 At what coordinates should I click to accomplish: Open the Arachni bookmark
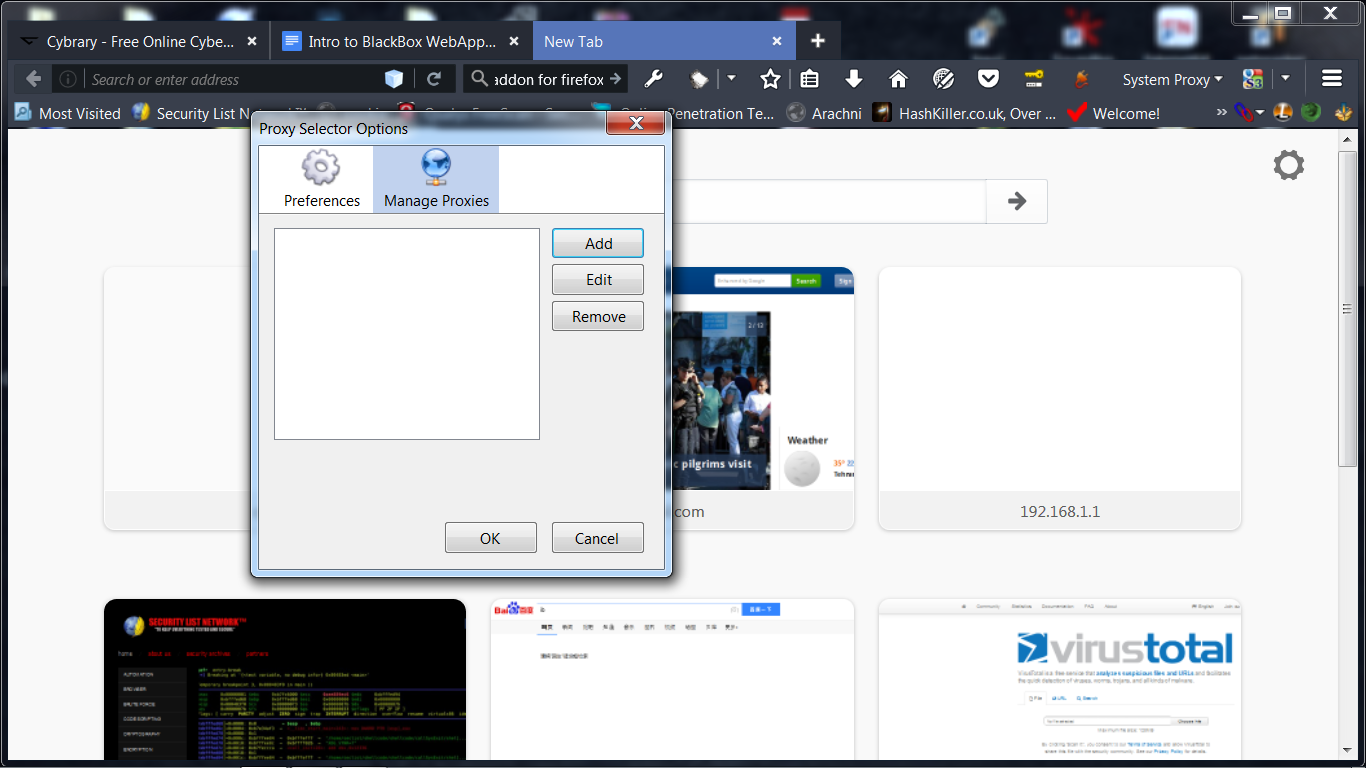[x=824, y=113]
